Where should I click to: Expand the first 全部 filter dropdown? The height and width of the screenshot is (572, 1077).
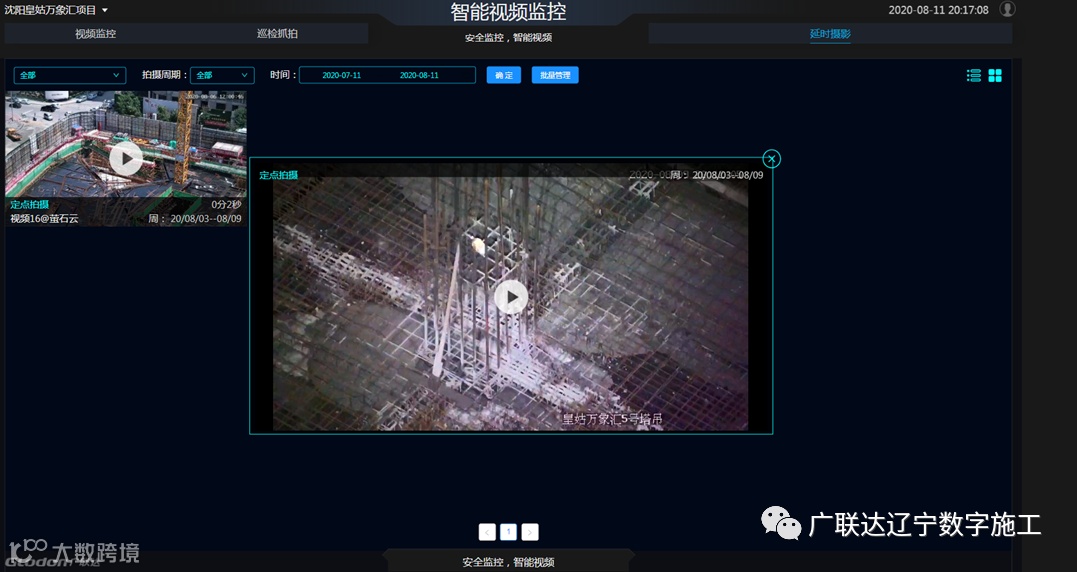coord(69,75)
